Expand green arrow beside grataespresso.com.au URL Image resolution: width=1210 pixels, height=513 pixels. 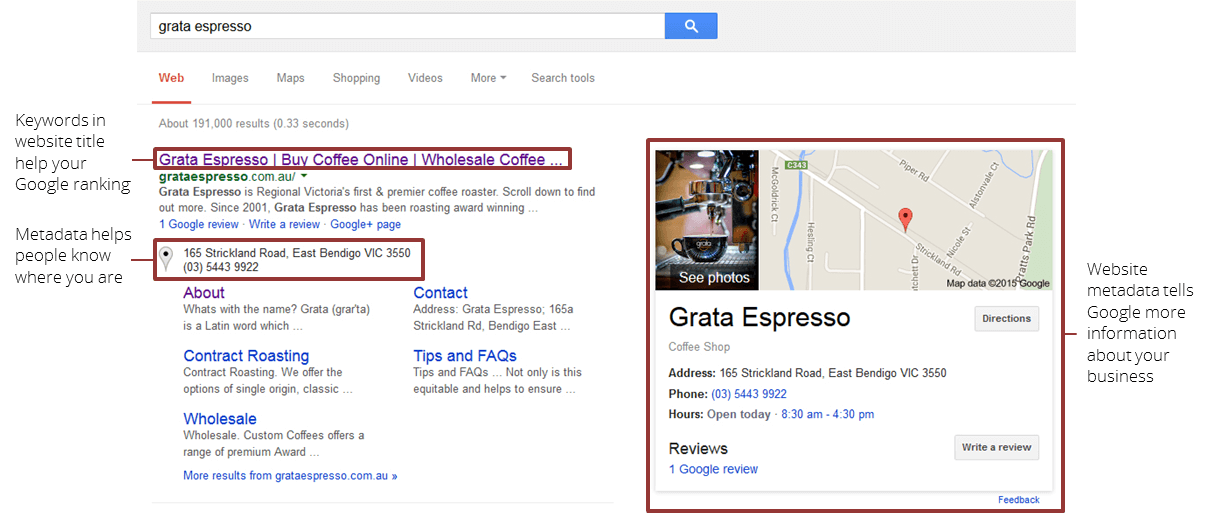tap(304, 176)
